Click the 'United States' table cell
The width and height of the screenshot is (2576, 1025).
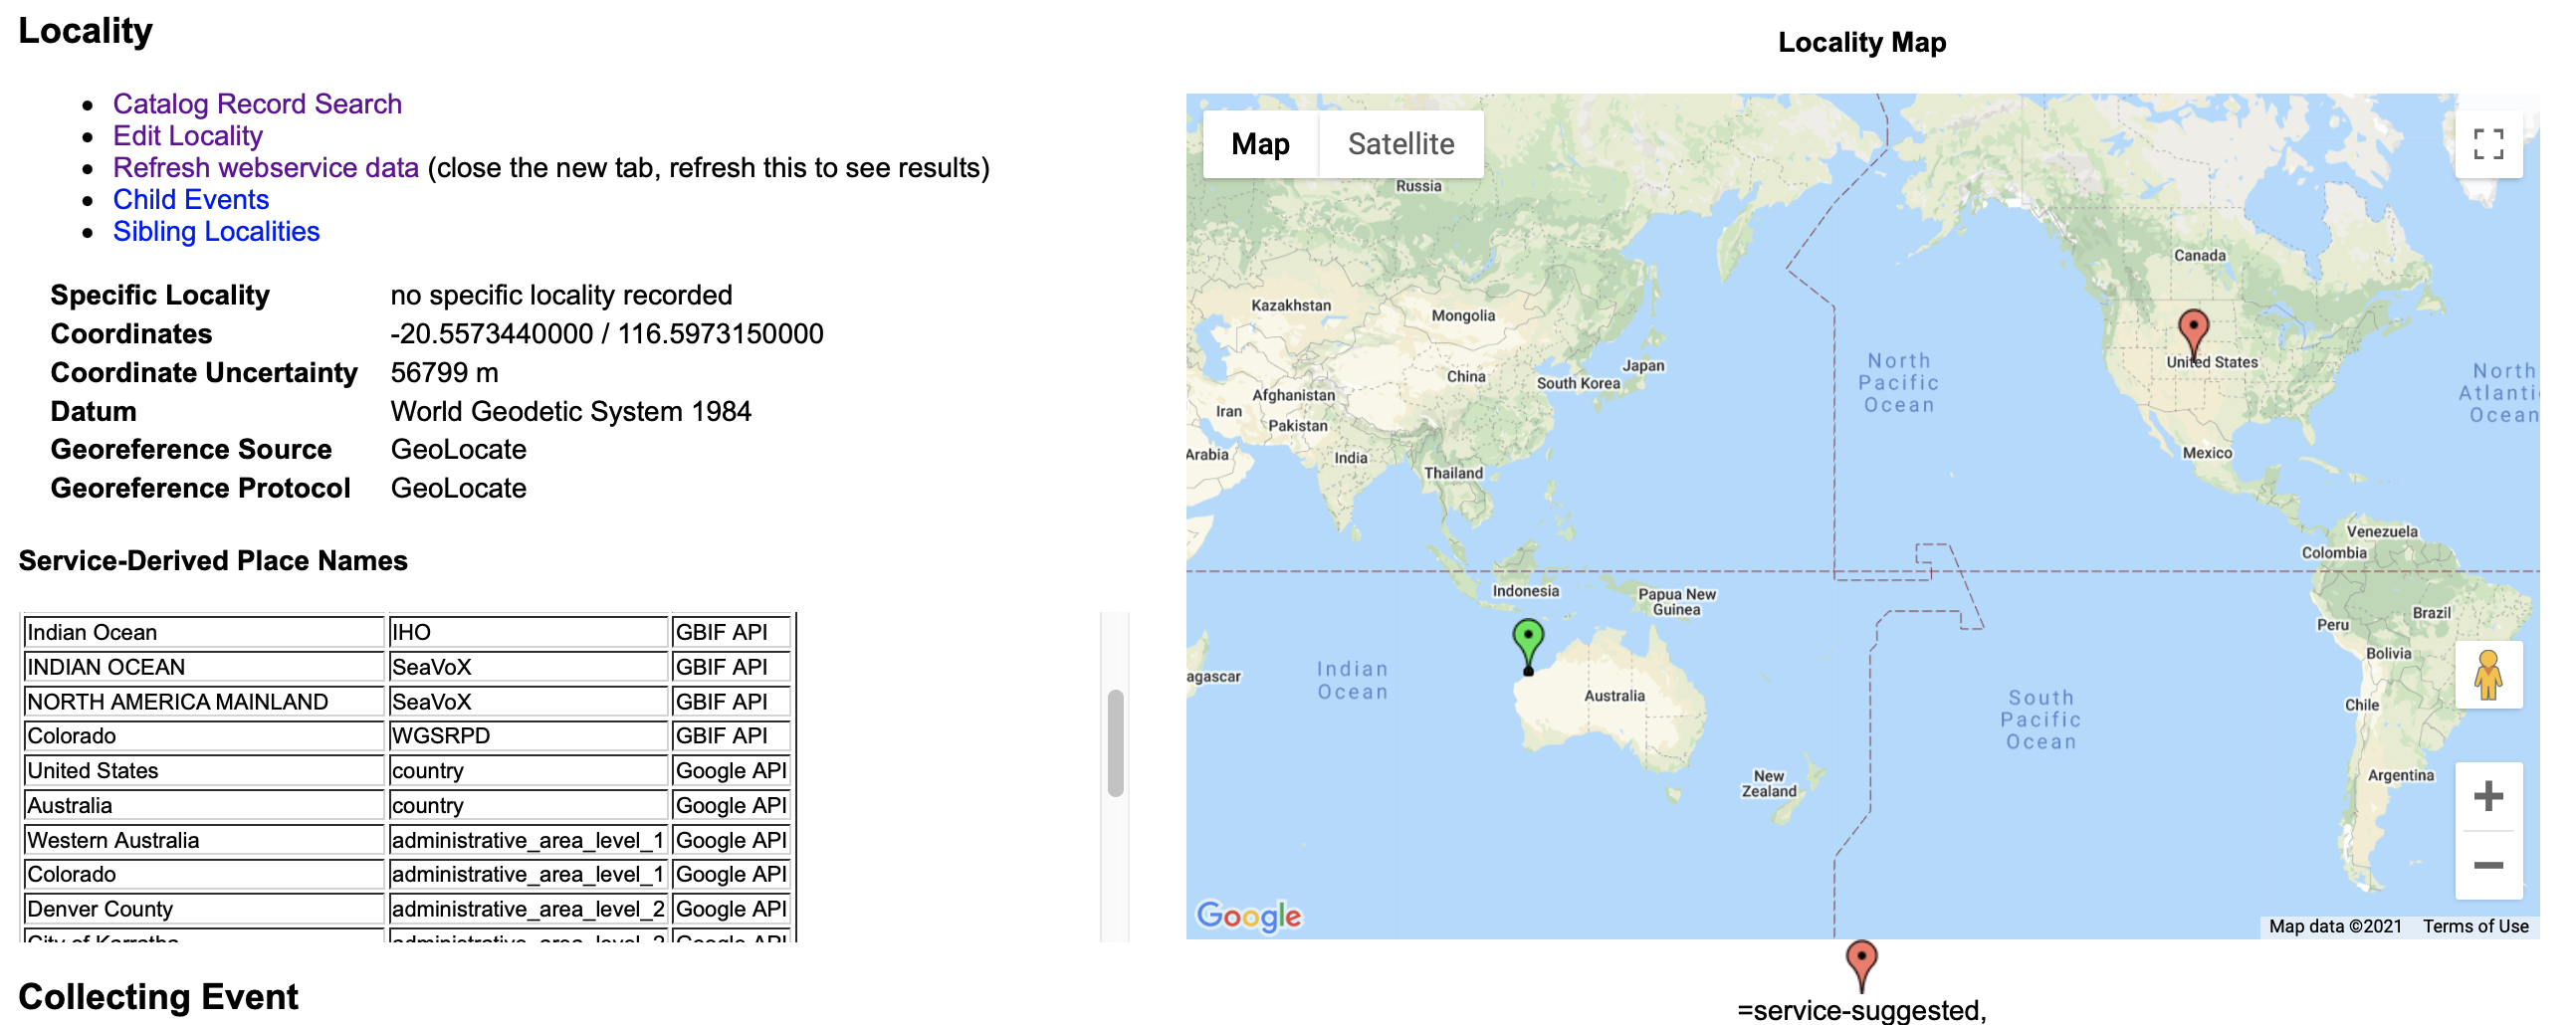pyautogui.click(x=204, y=771)
